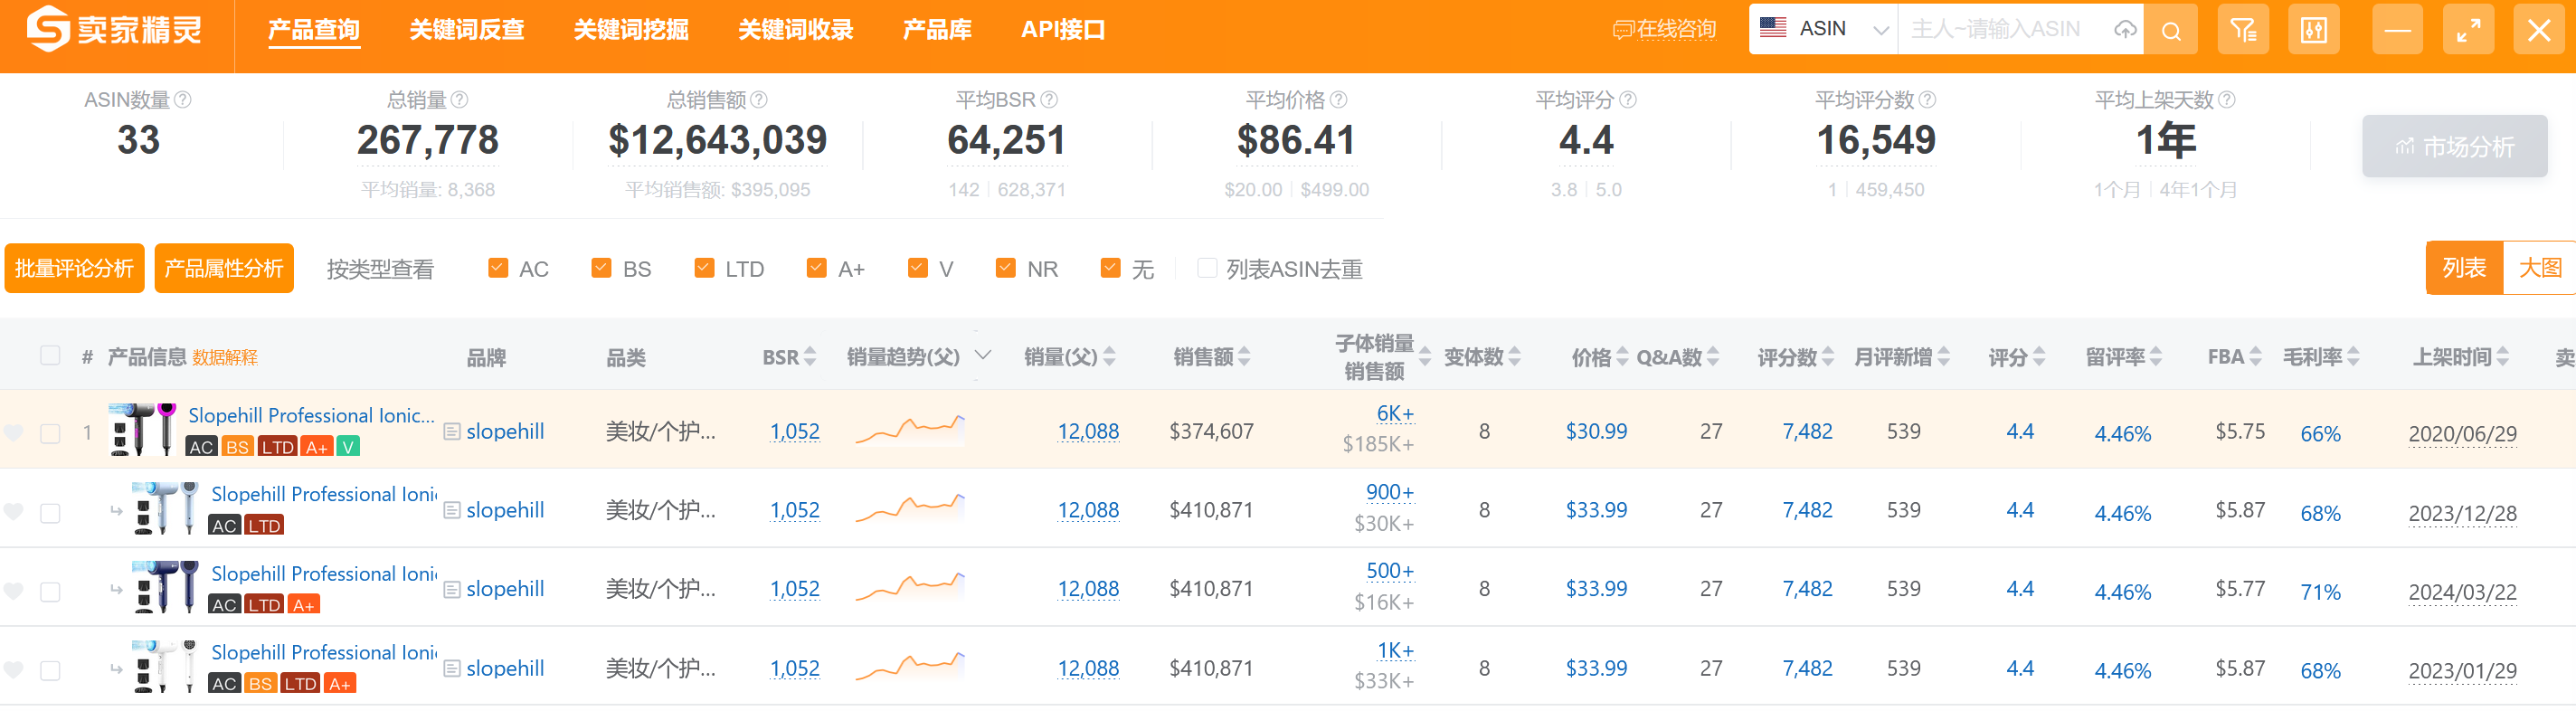The image size is (2576, 711).
Task: Switch to 关键词收录 tab
Action: coord(796,30)
